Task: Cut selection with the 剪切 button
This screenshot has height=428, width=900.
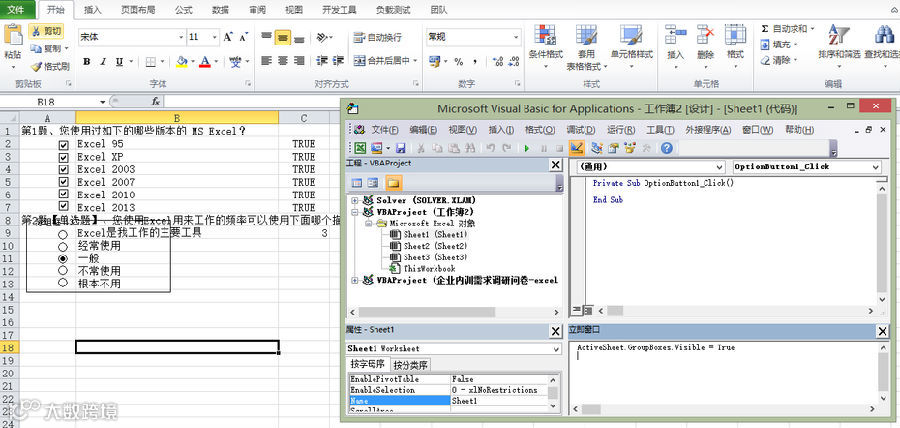Action: click(x=45, y=31)
